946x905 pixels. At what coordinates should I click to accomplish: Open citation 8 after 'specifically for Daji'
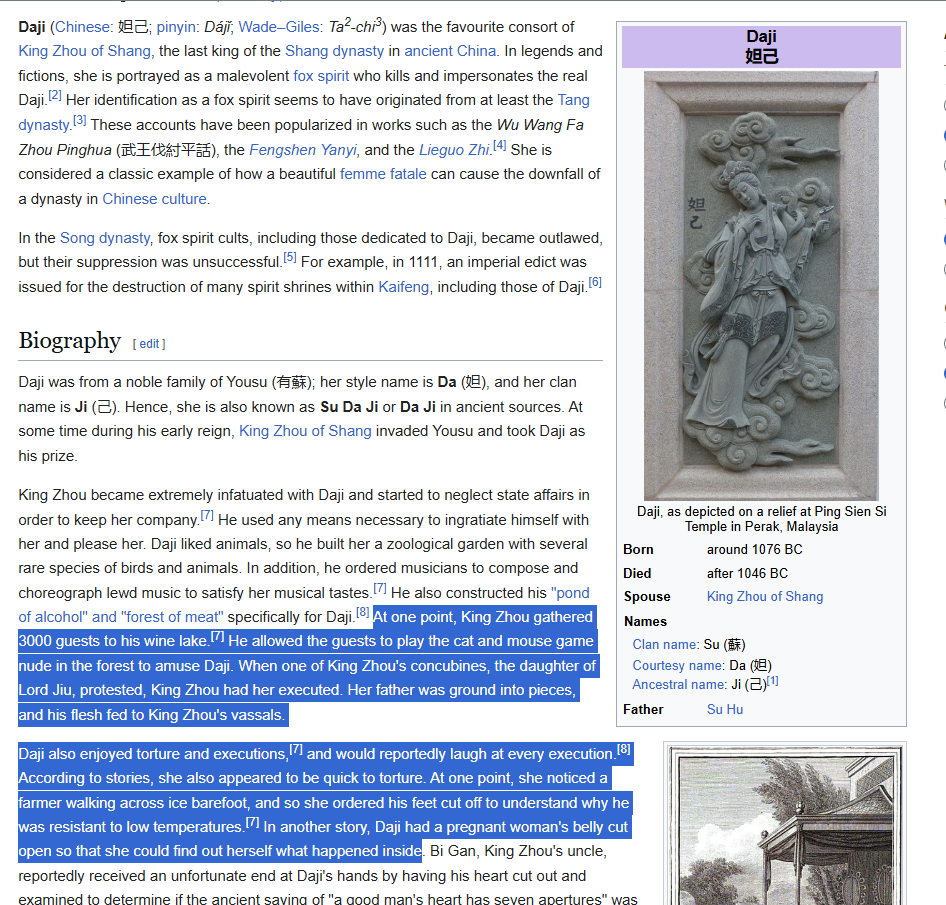click(x=363, y=612)
